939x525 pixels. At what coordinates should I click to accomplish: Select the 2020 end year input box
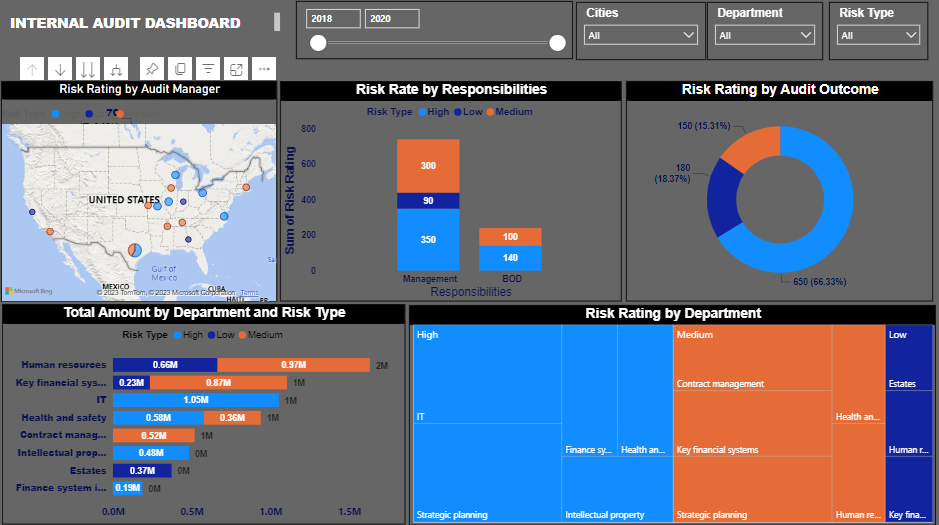click(x=391, y=18)
